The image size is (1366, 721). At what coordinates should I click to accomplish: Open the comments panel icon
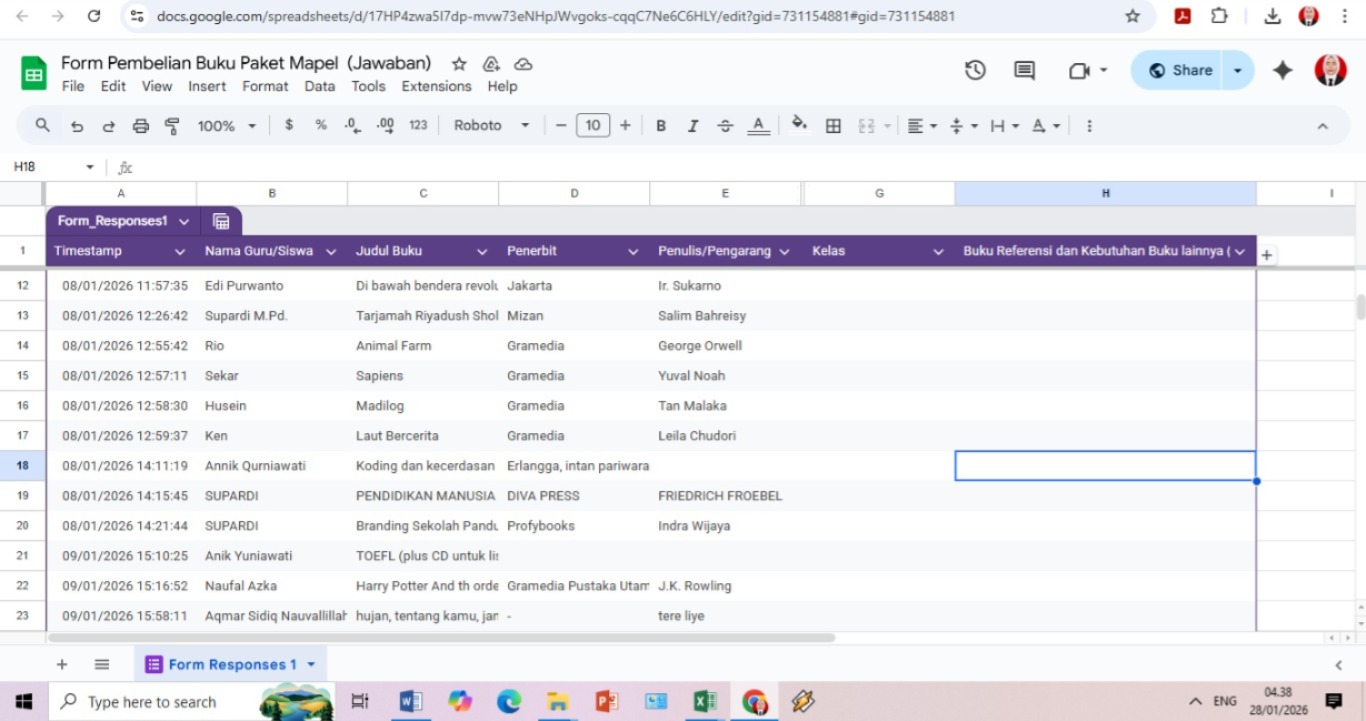[x=1024, y=70]
